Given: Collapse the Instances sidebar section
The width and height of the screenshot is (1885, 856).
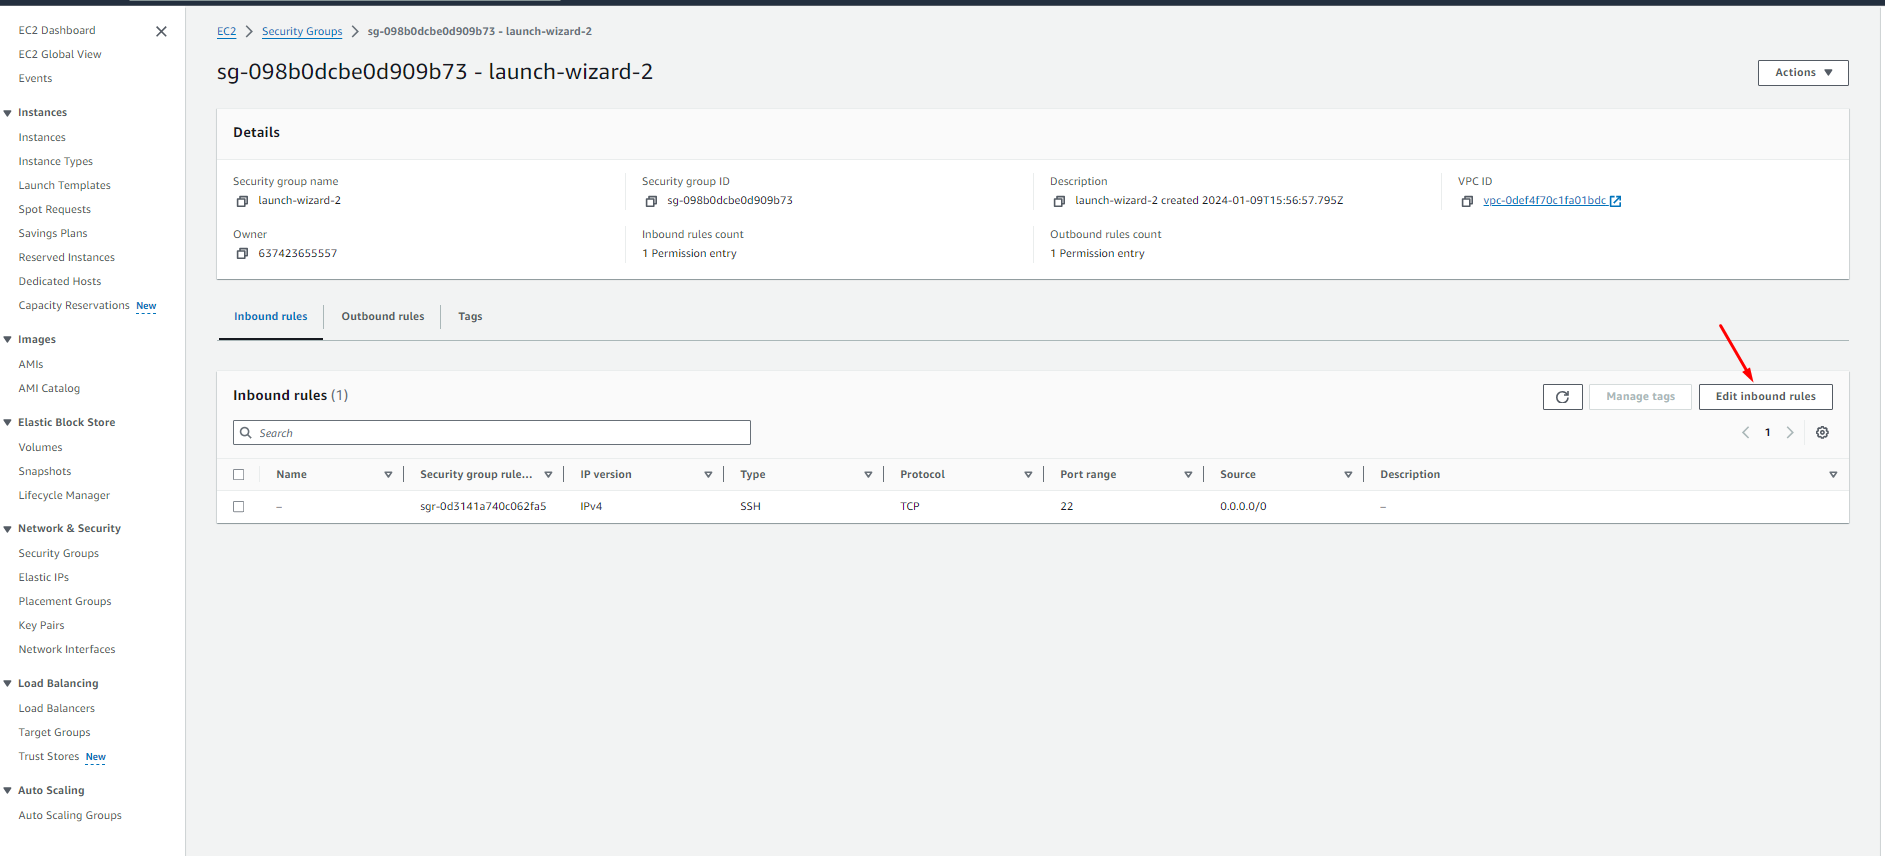Looking at the screenshot, I should 8,113.
